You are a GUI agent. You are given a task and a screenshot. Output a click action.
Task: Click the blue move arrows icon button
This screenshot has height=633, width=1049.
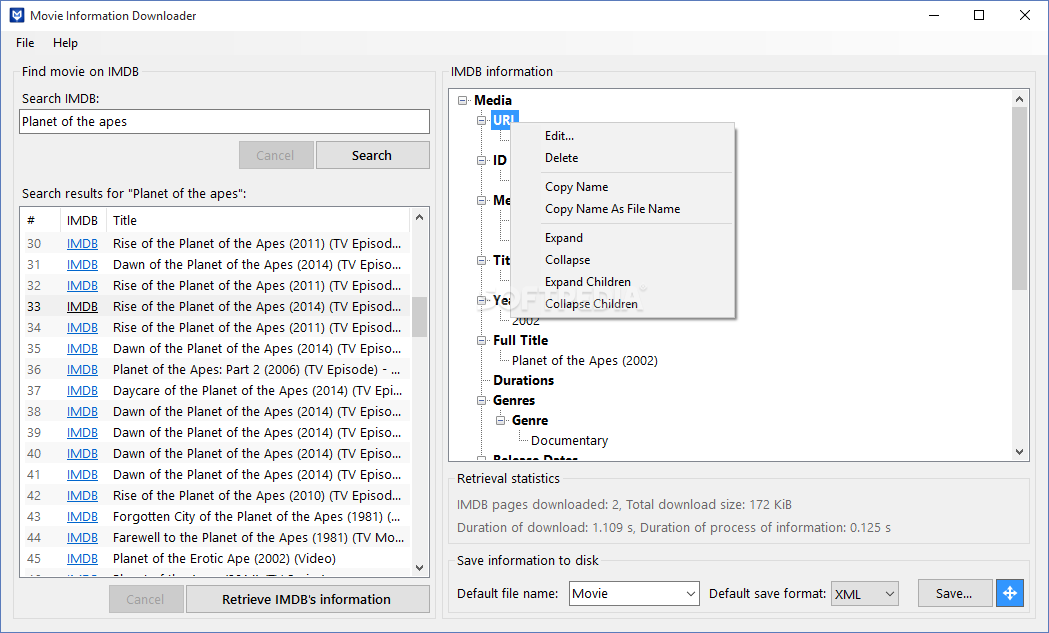[x=1010, y=594]
